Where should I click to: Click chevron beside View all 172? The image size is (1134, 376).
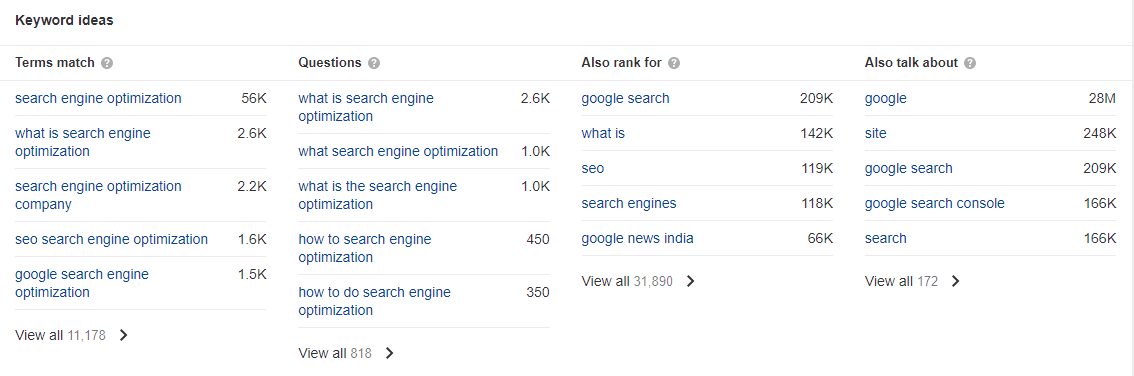pos(955,281)
